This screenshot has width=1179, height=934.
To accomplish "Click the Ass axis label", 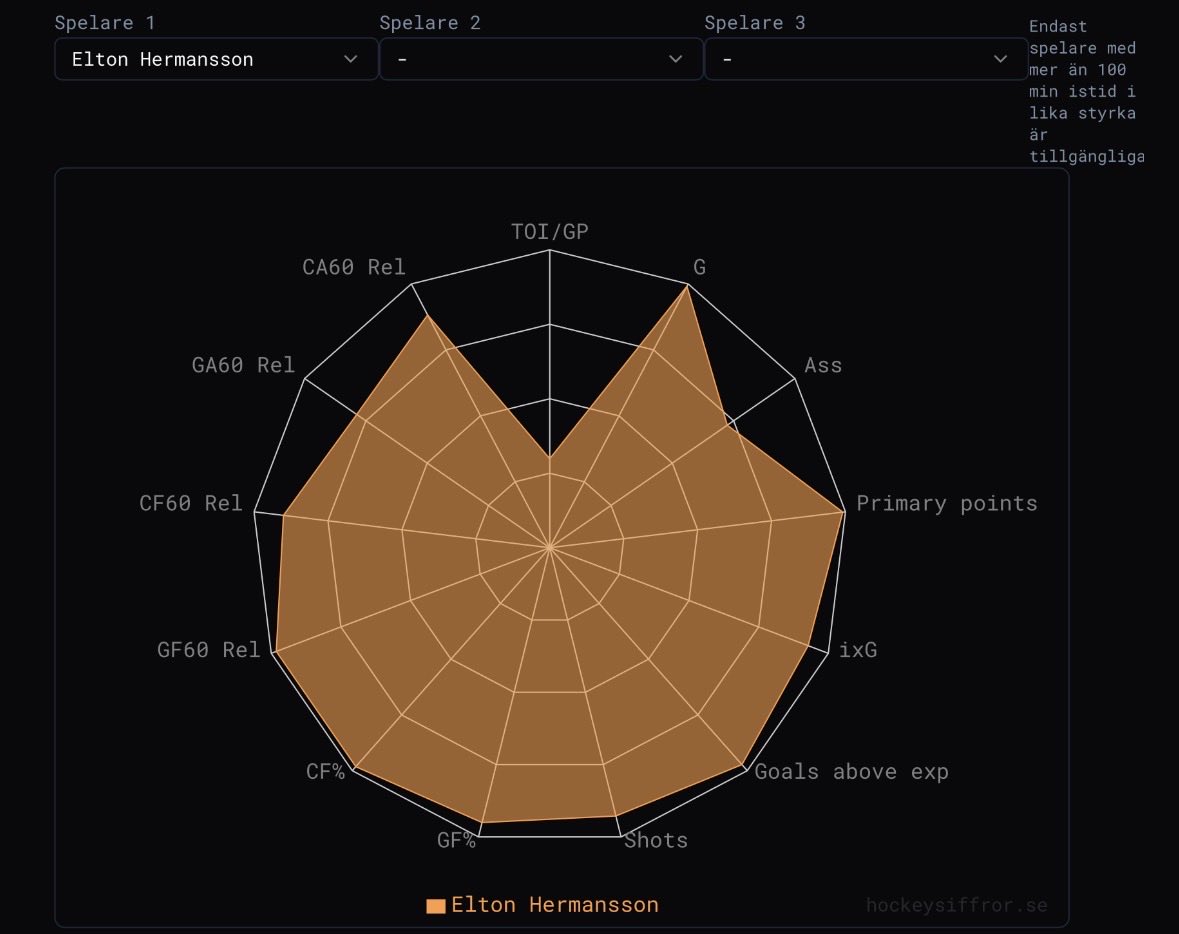I will tap(823, 365).
